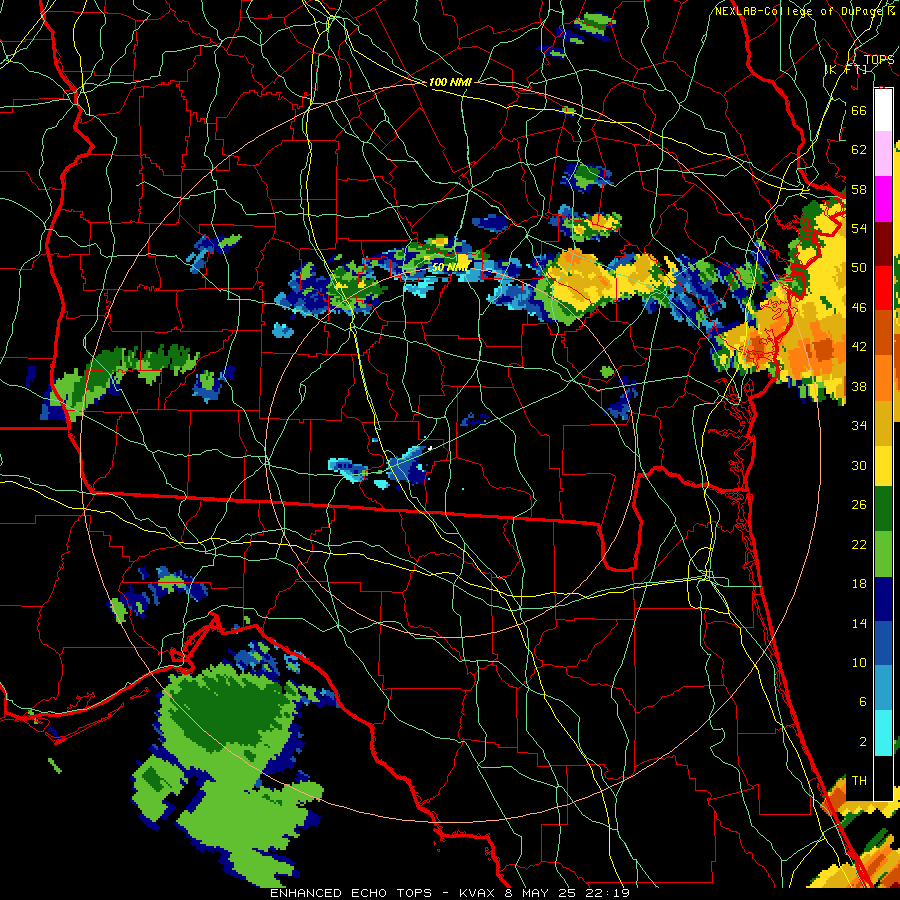Image resolution: width=900 pixels, height=900 pixels.
Task: Click the "8 MAY 25" date text
Action: pyautogui.click(x=542, y=893)
